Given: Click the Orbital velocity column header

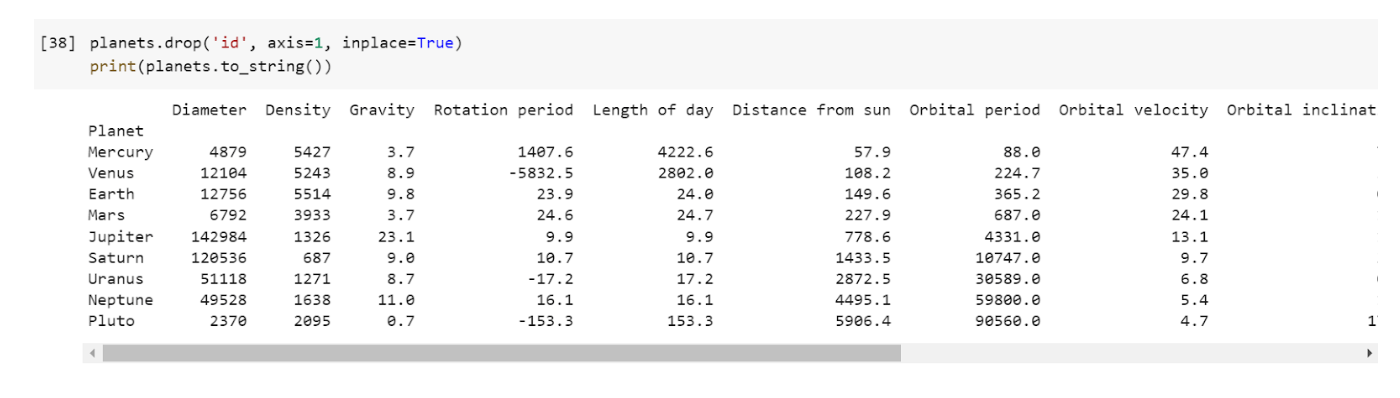Looking at the screenshot, I should [1133, 110].
